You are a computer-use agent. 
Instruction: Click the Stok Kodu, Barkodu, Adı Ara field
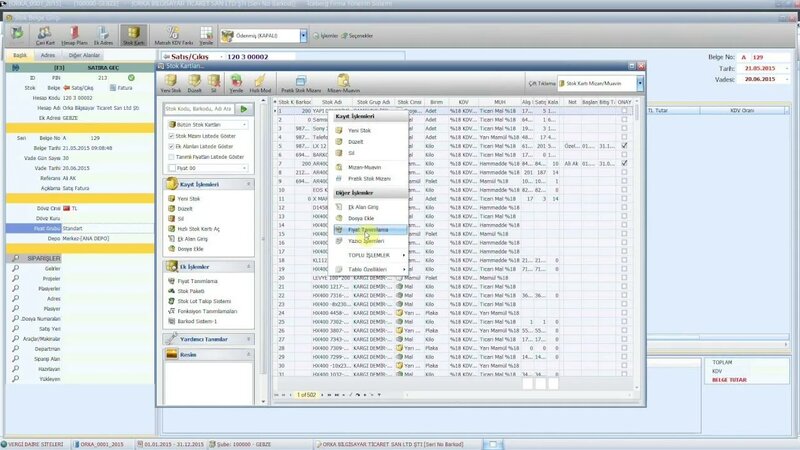coord(199,109)
